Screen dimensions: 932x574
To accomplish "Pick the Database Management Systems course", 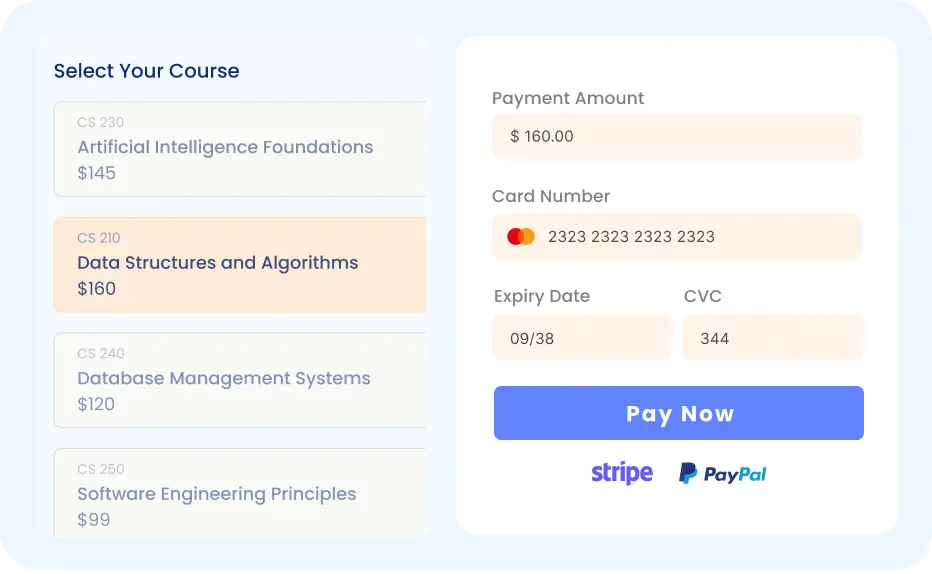I will (x=240, y=379).
